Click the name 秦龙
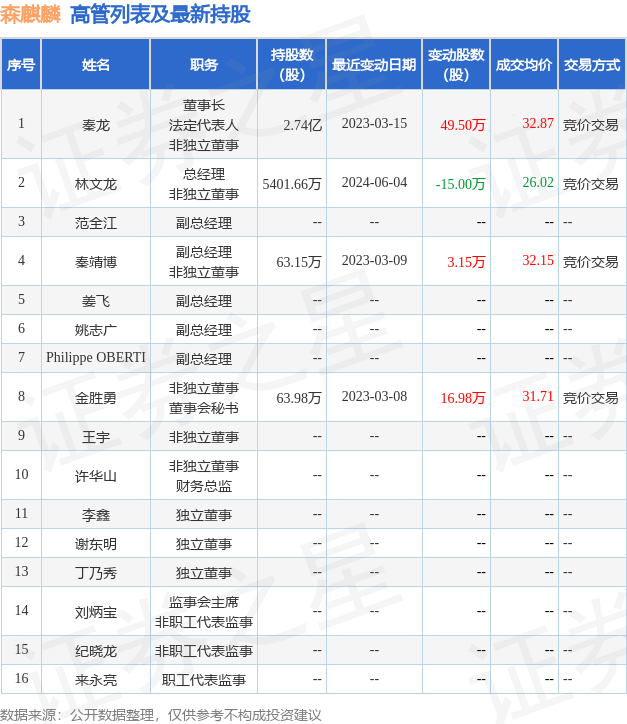 [x=96, y=125]
